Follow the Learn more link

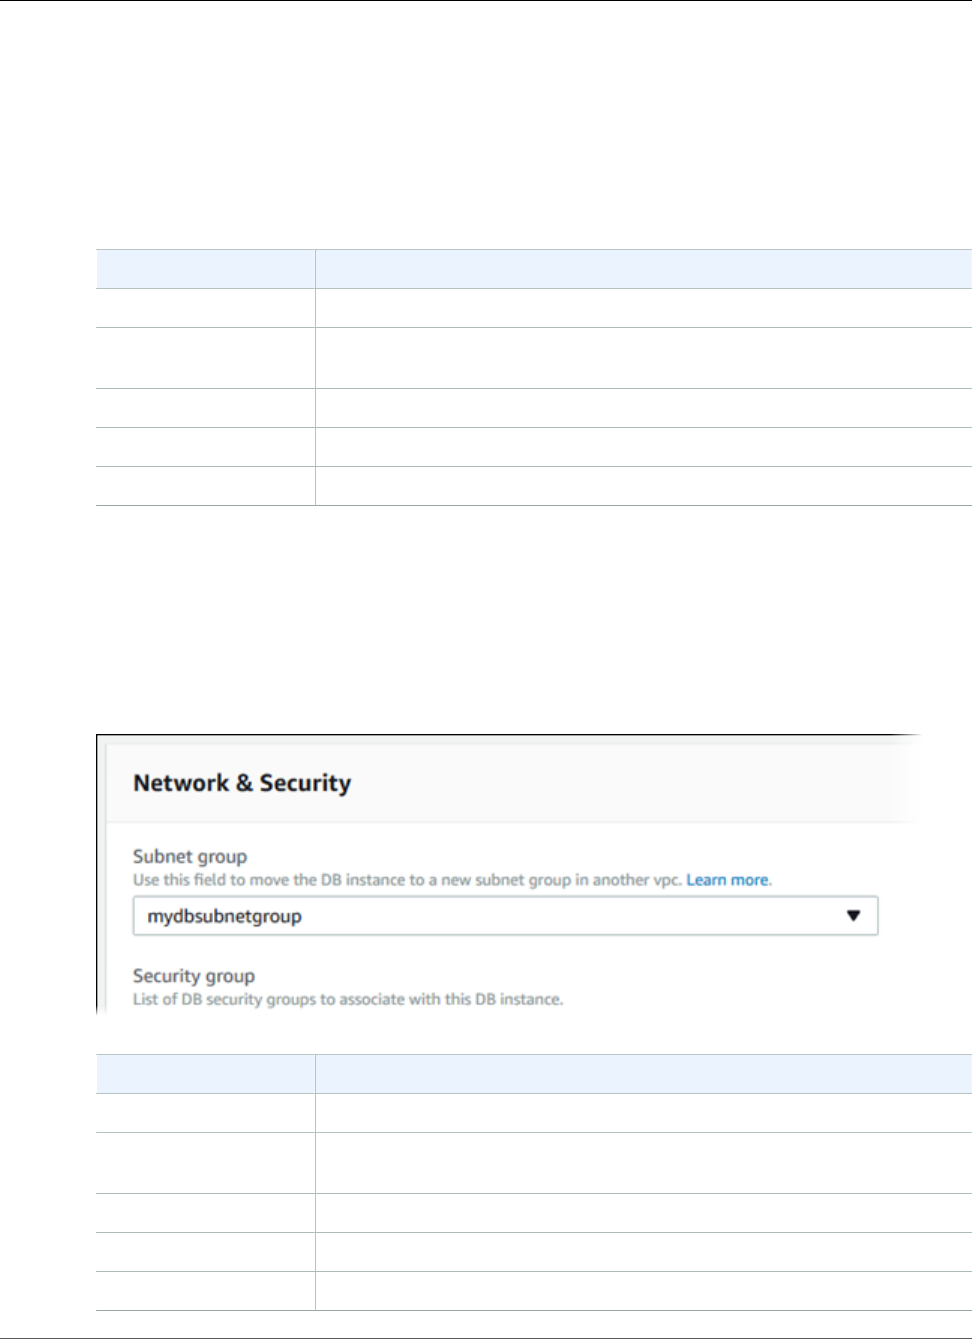coord(727,880)
